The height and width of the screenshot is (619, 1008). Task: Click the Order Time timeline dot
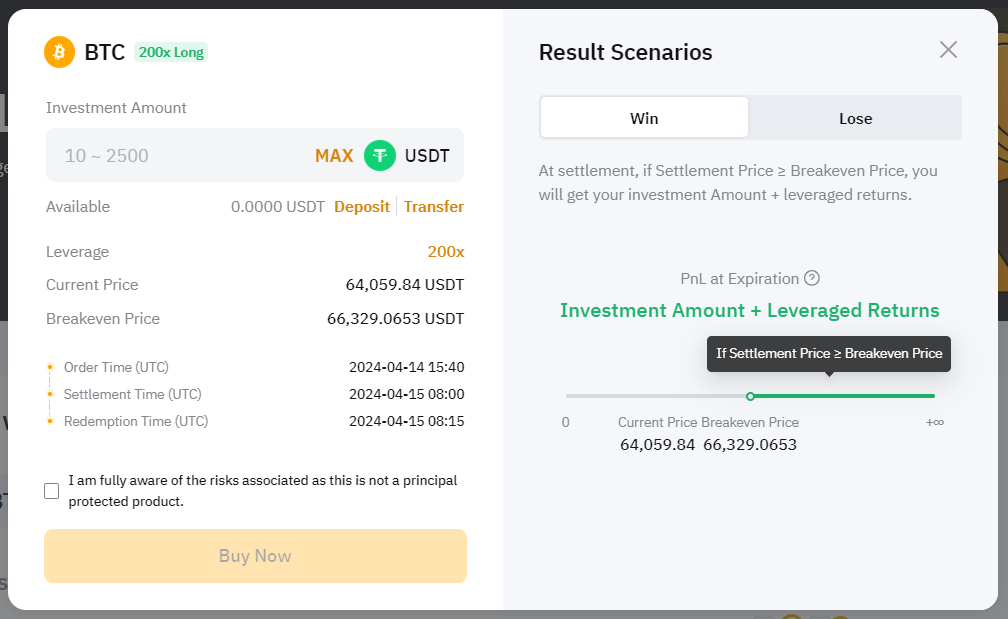click(x=49, y=367)
